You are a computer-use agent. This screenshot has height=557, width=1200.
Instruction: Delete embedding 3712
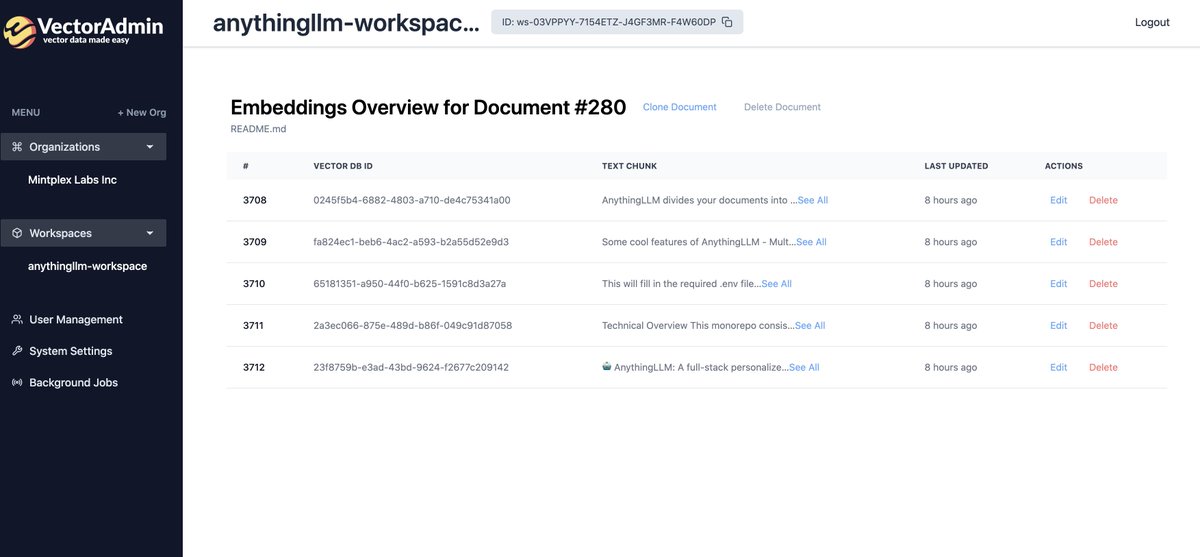pyautogui.click(x=1103, y=368)
